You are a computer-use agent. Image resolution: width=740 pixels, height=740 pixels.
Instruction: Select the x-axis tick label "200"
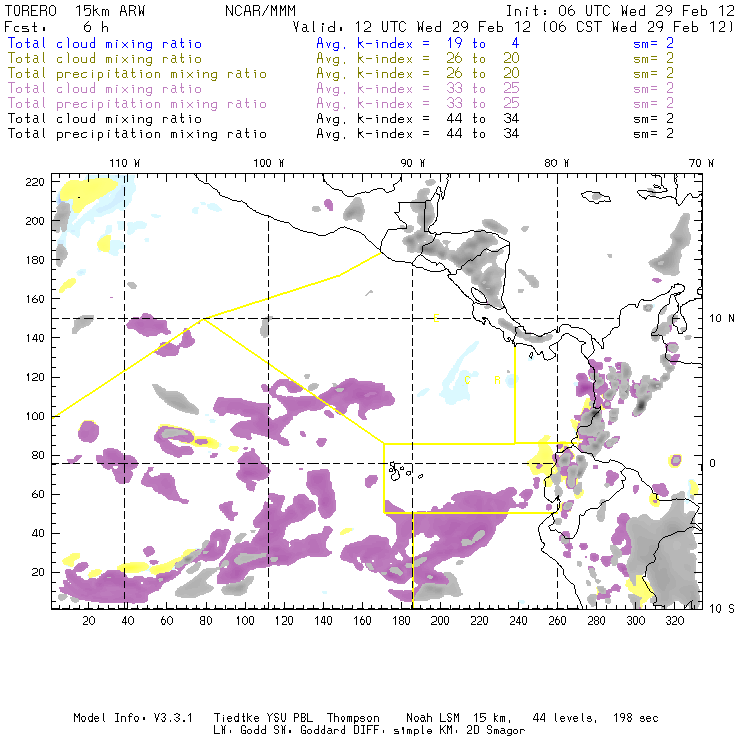pyautogui.click(x=439, y=621)
